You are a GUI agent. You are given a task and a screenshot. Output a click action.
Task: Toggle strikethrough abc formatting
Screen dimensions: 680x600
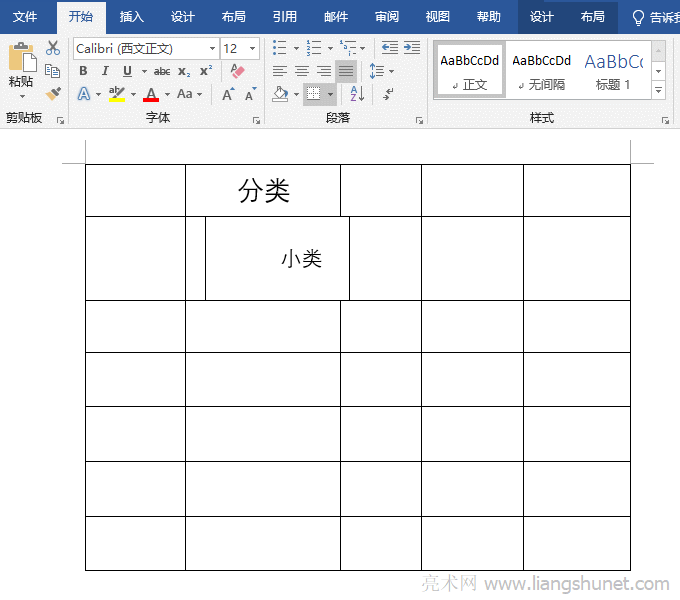(x=162, y=71)
